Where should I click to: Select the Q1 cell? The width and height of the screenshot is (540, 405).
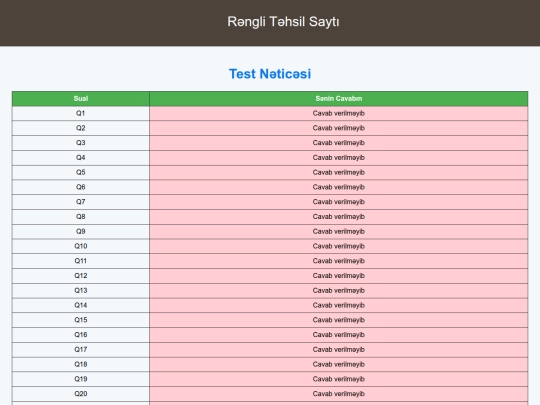[x=81, y=113]
